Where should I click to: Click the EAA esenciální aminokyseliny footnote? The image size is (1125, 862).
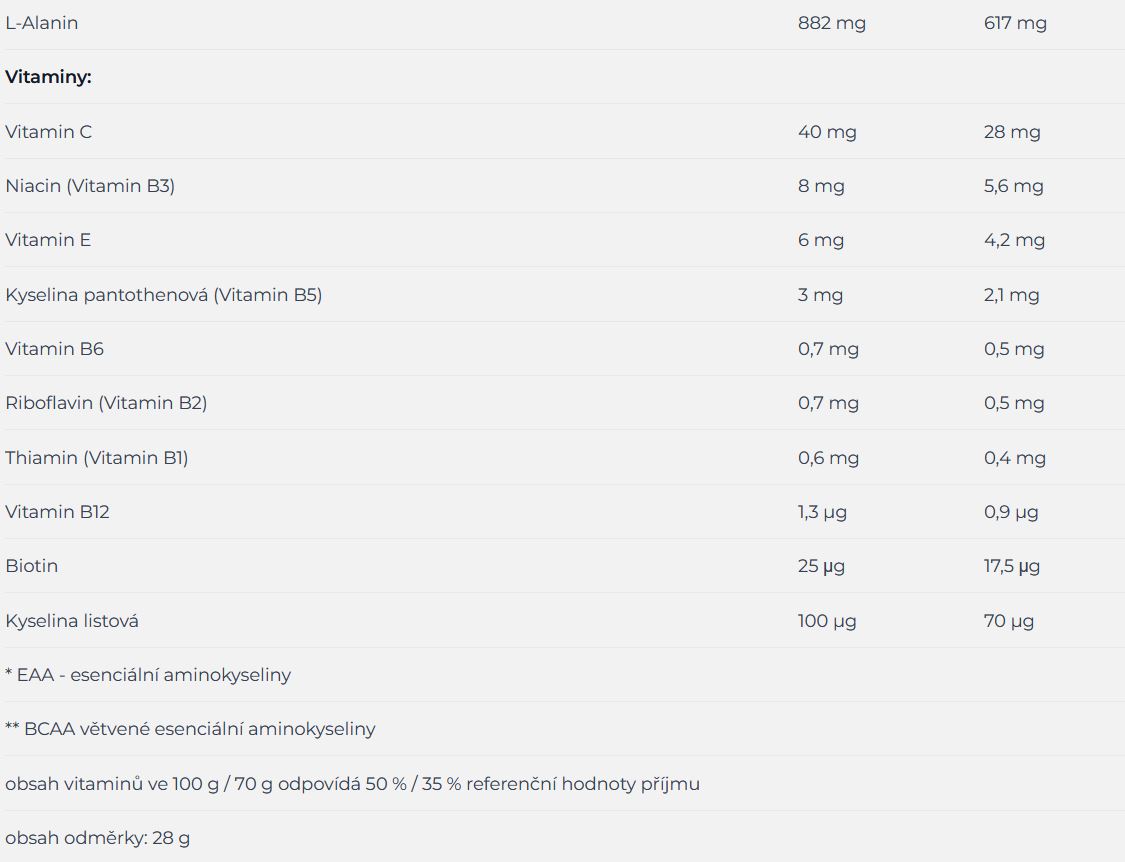click(148, 675)
